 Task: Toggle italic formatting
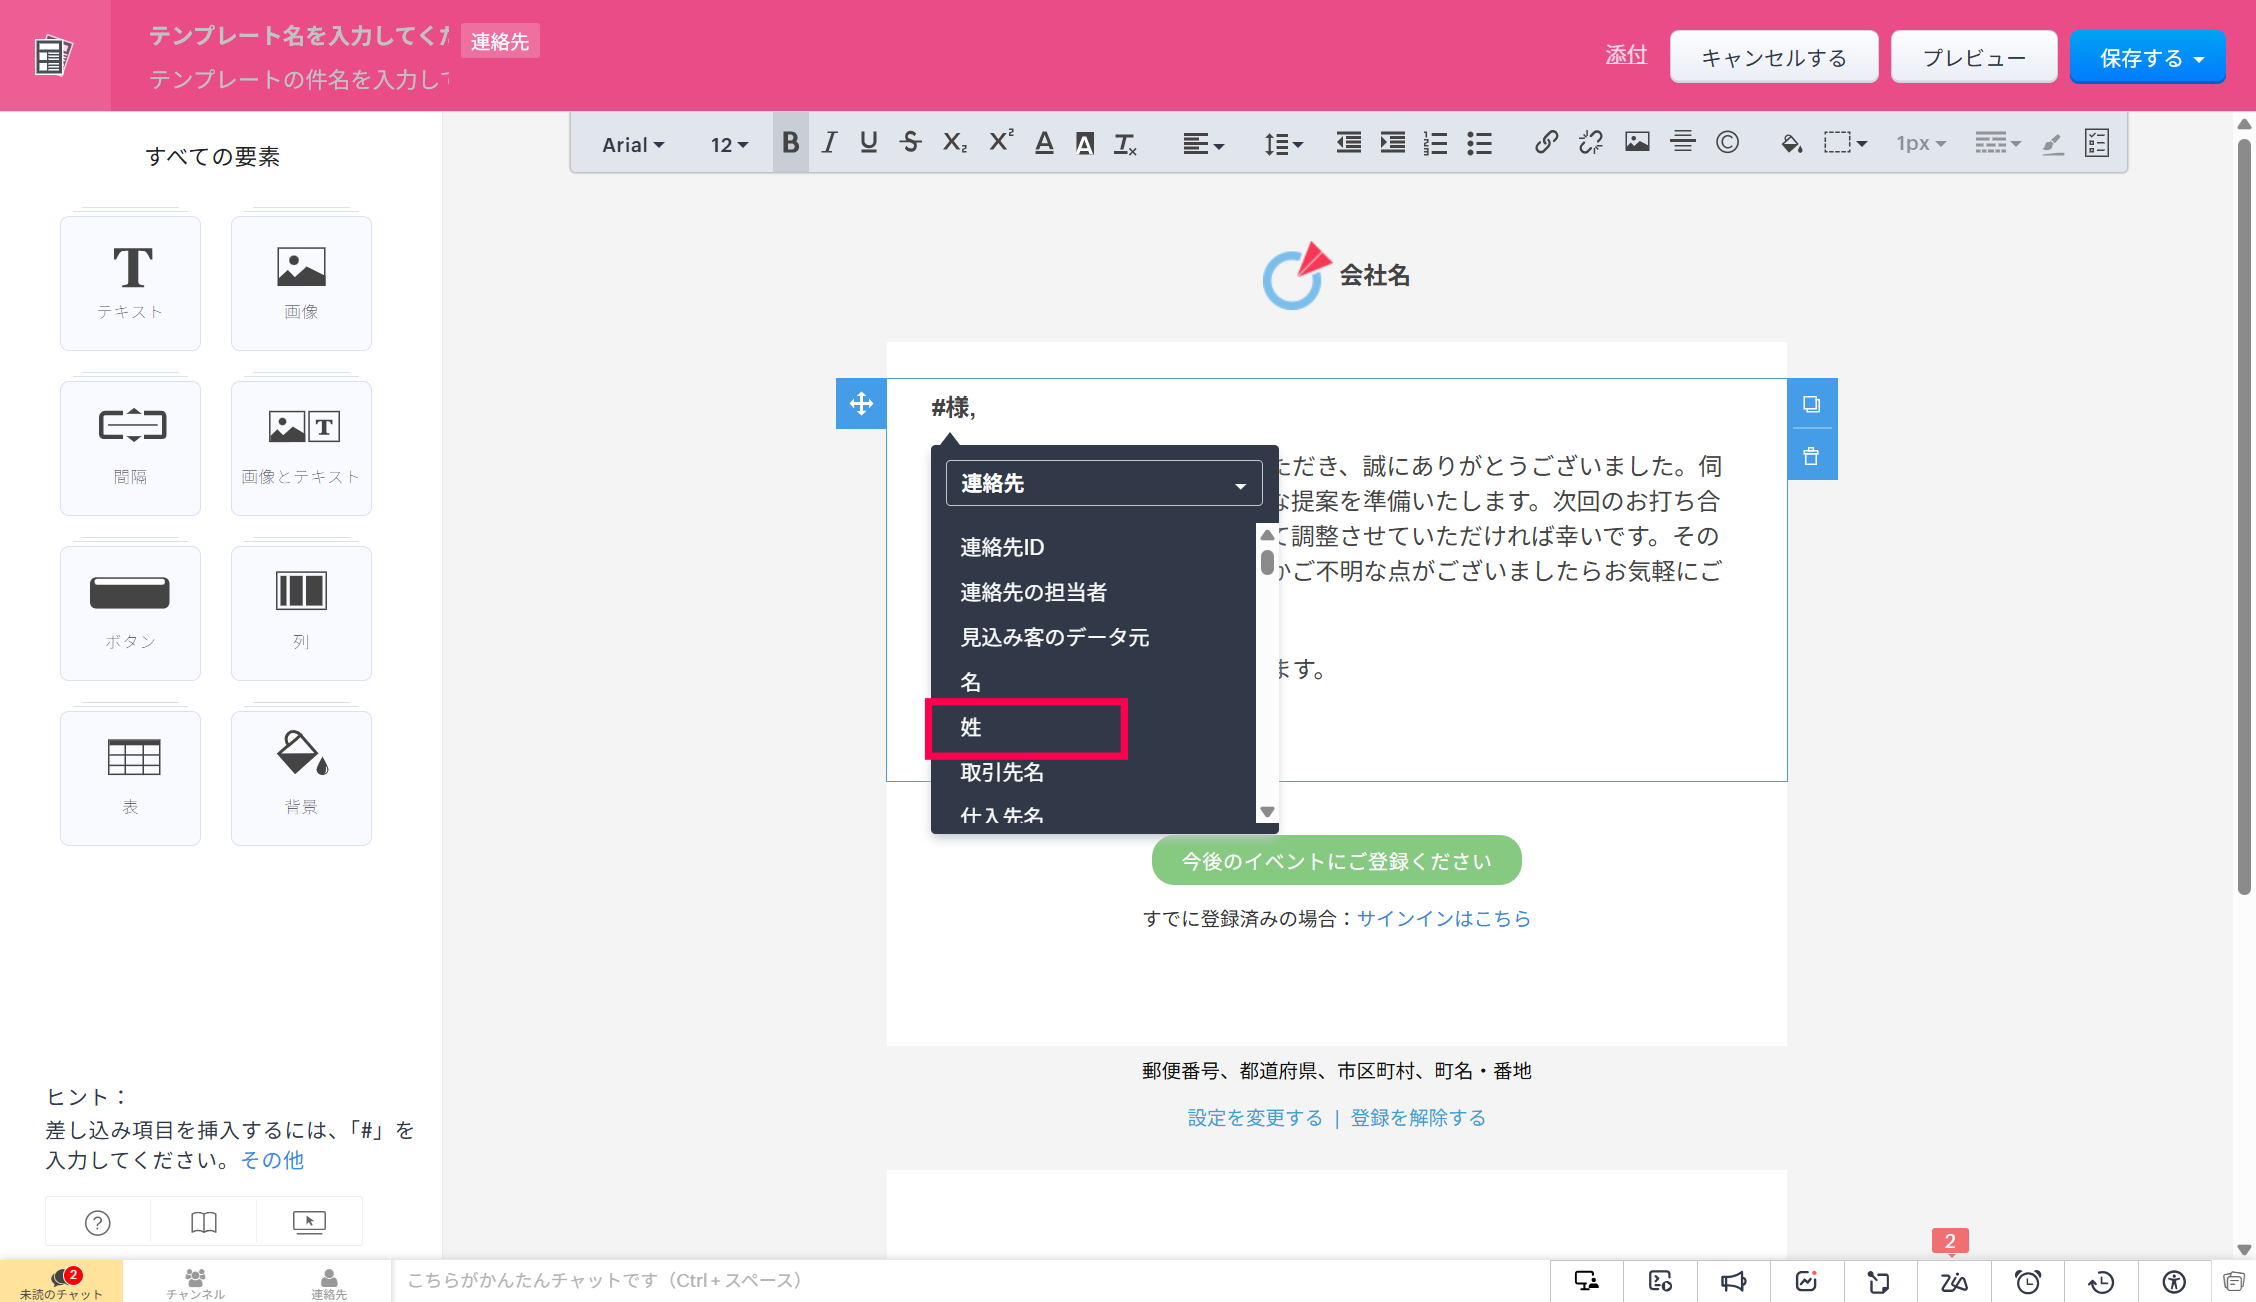coord(829,143)
